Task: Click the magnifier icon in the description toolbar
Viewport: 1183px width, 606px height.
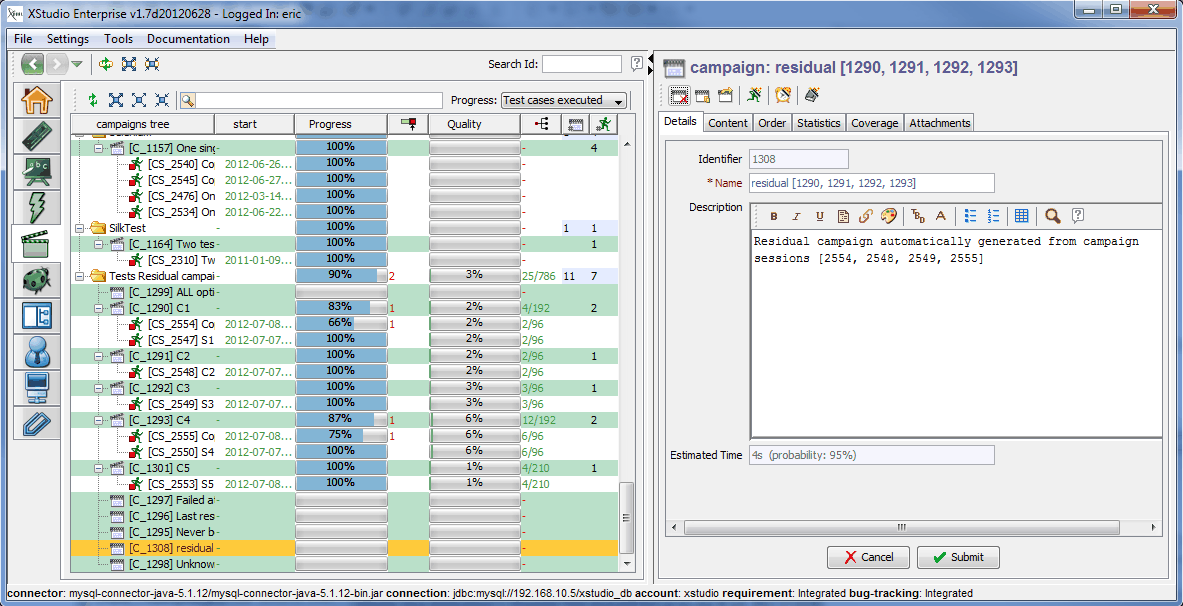Action: [x=1052, y=216]
